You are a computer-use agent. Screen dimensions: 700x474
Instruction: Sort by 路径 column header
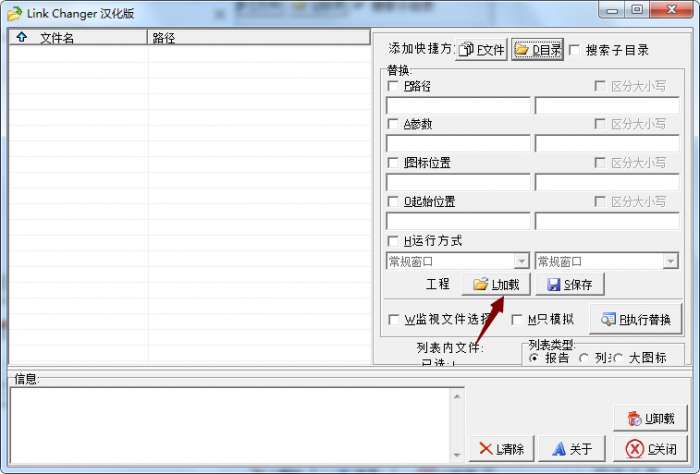point(258,38)
